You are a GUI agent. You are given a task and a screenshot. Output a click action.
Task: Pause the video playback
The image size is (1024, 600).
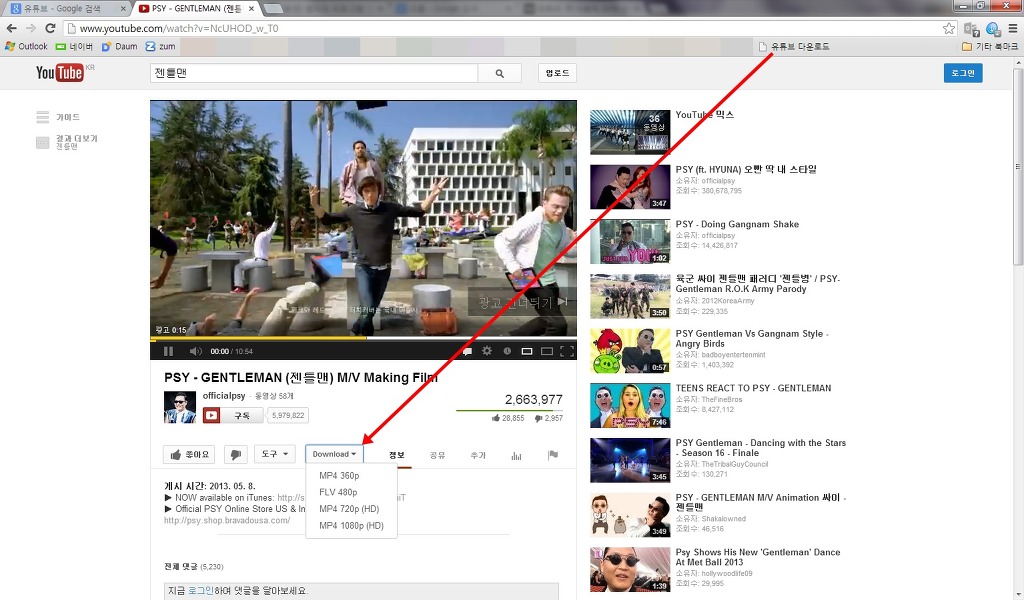click(168, 351)
